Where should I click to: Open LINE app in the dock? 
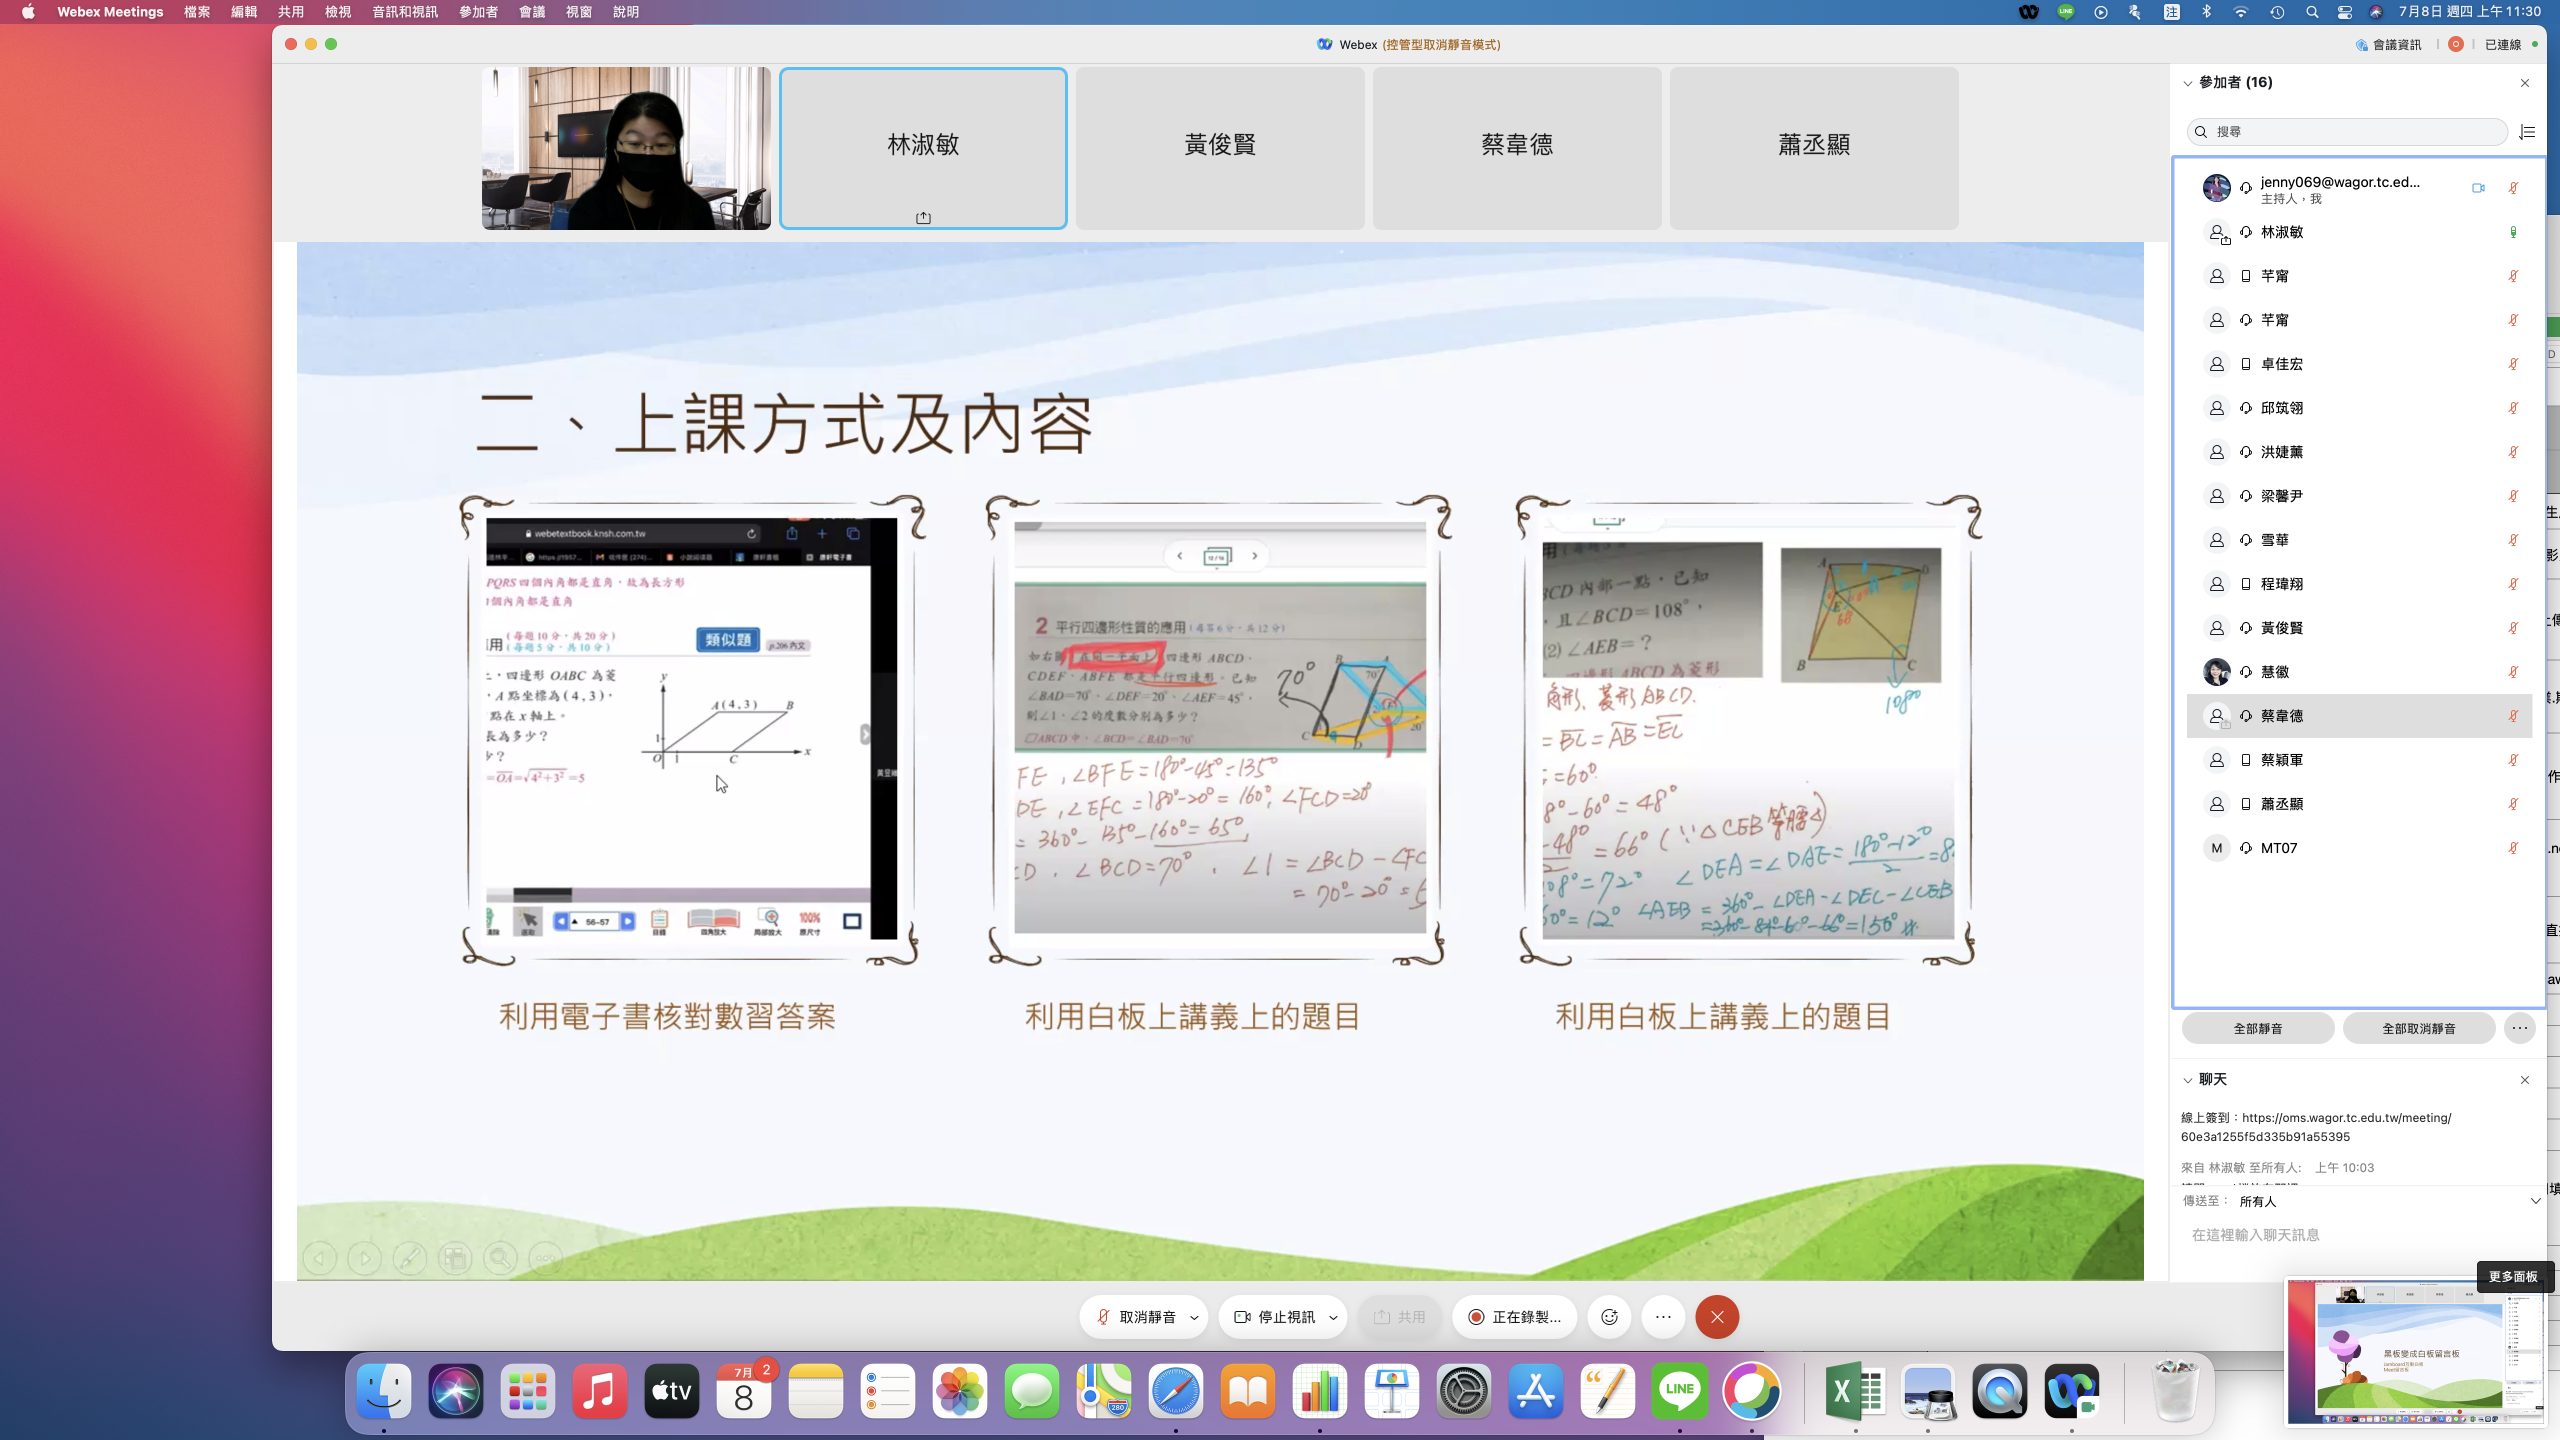click(x=1680, y=1391)
